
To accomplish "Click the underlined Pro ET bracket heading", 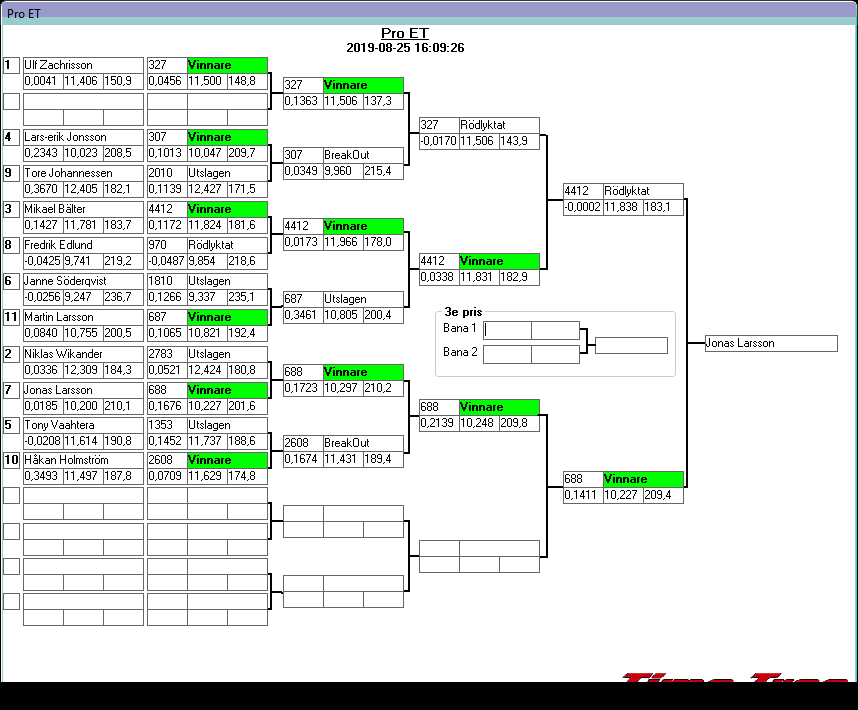I will tap(405, 33).
